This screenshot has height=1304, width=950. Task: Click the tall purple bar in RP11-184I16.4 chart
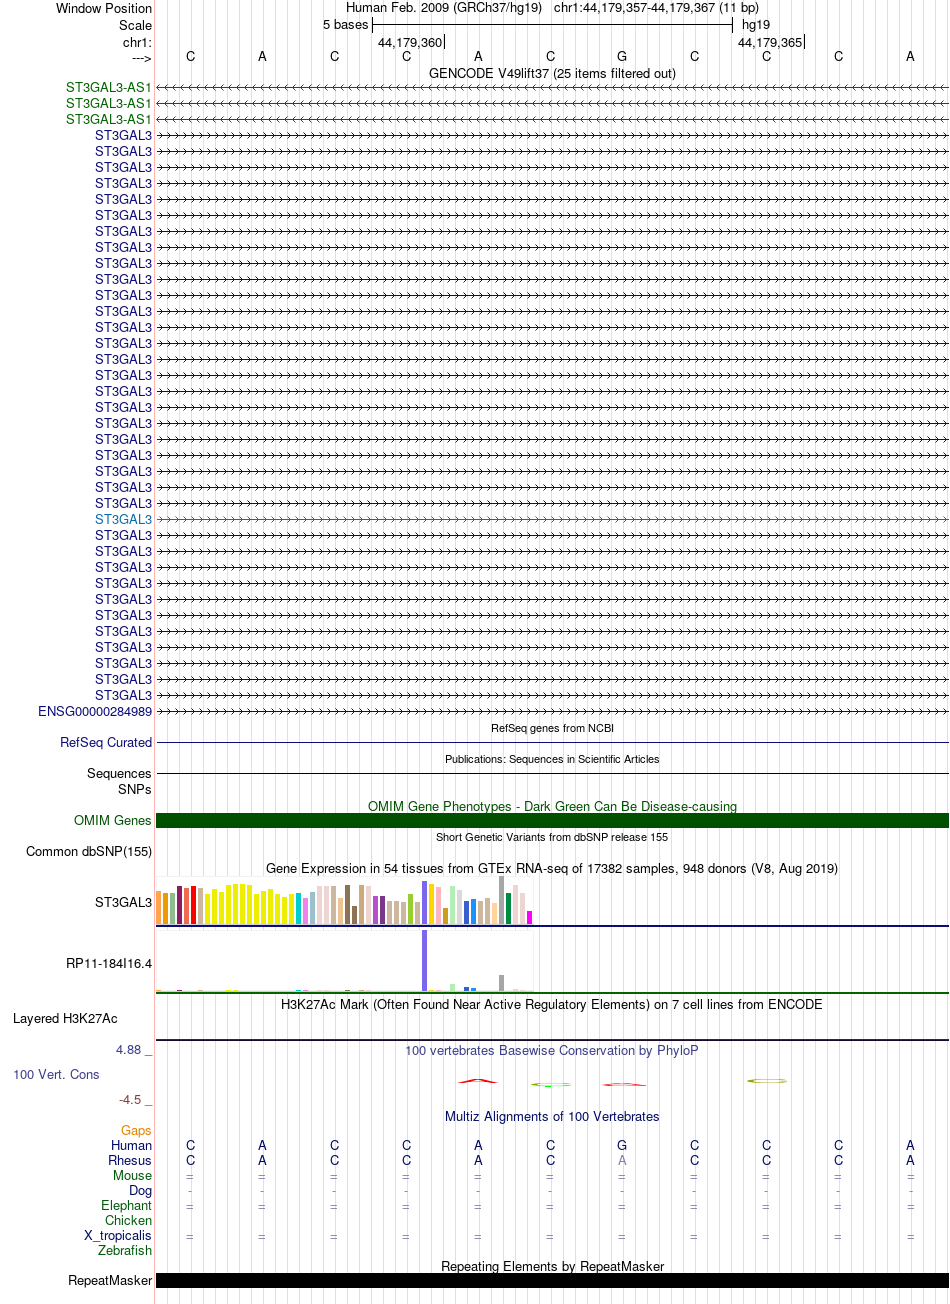[425, 961]
